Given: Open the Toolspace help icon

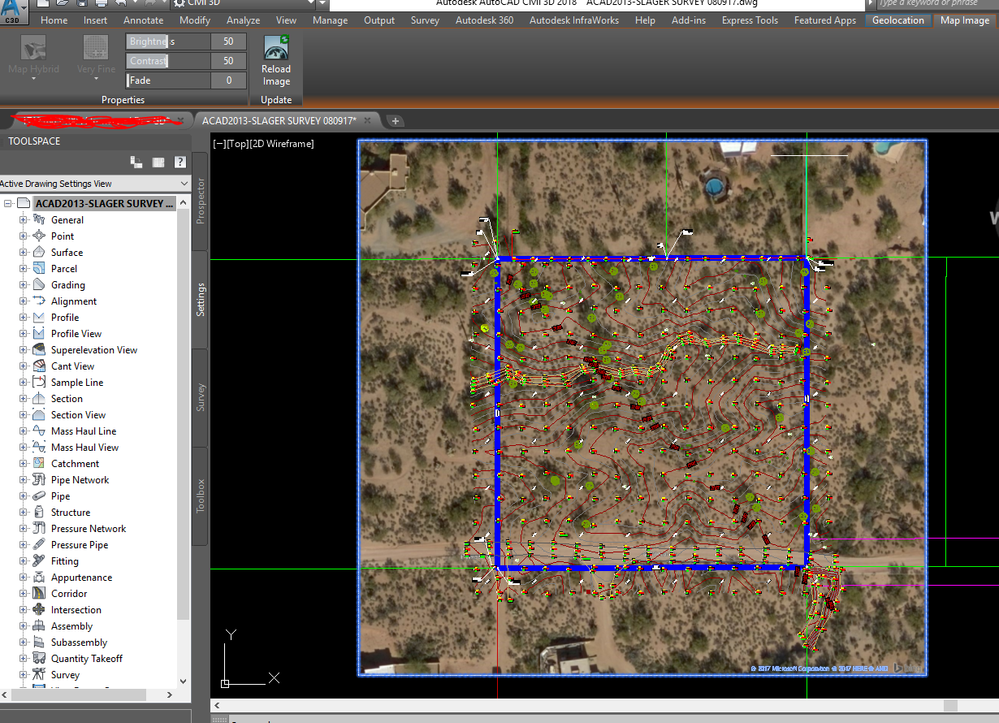Looking at the screenshot, I should click(x=180, y=162).
